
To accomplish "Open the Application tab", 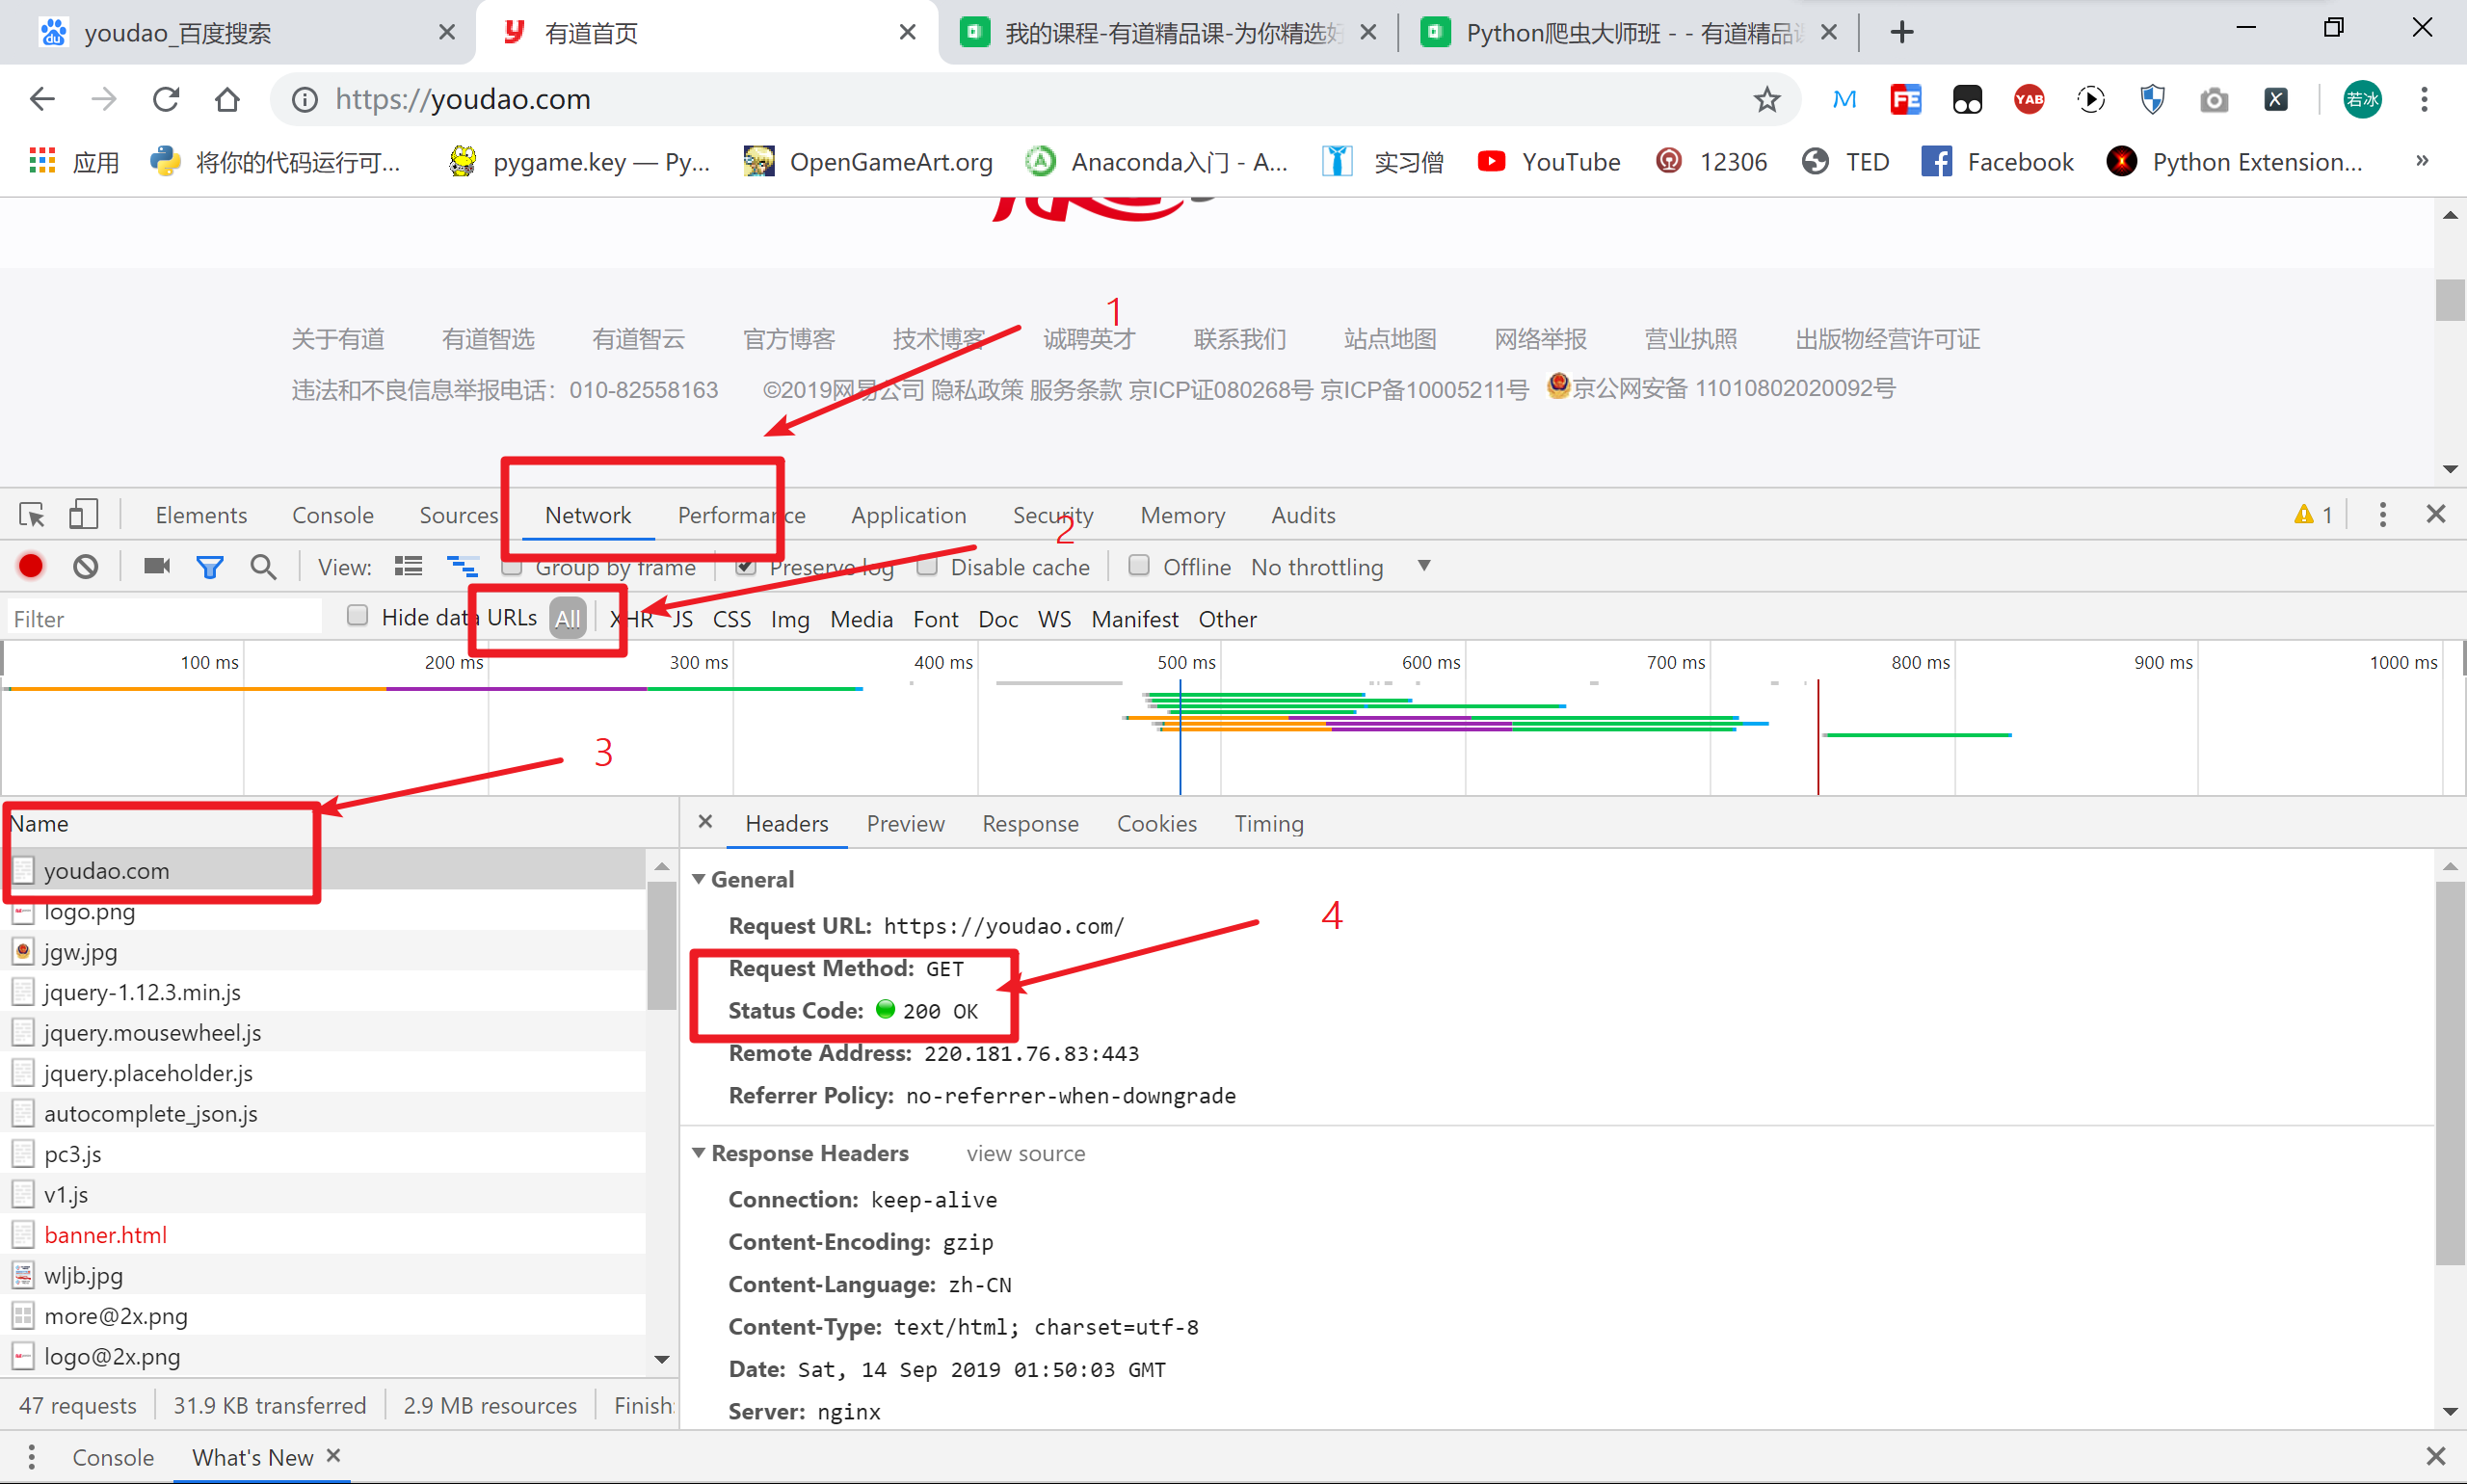I will 909,515.
